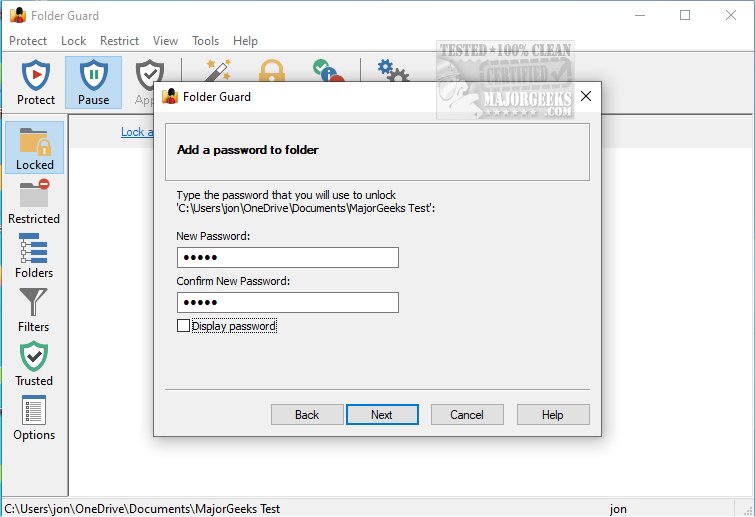Viewport: 755px width, 517px height.
Task: Click the Back button
Action: (x=307, y=414)
